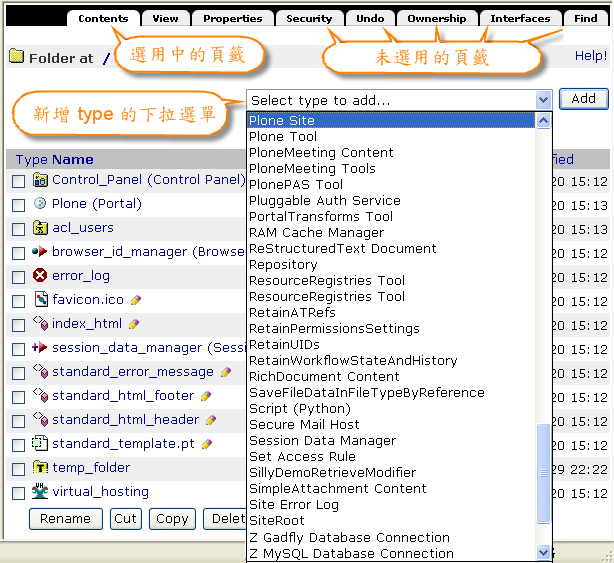Image resolution: width=614 pixels, height=563 pixels.
Task: Choose 'Script (Python)' in the type list
Action: (x=391, y=408)
